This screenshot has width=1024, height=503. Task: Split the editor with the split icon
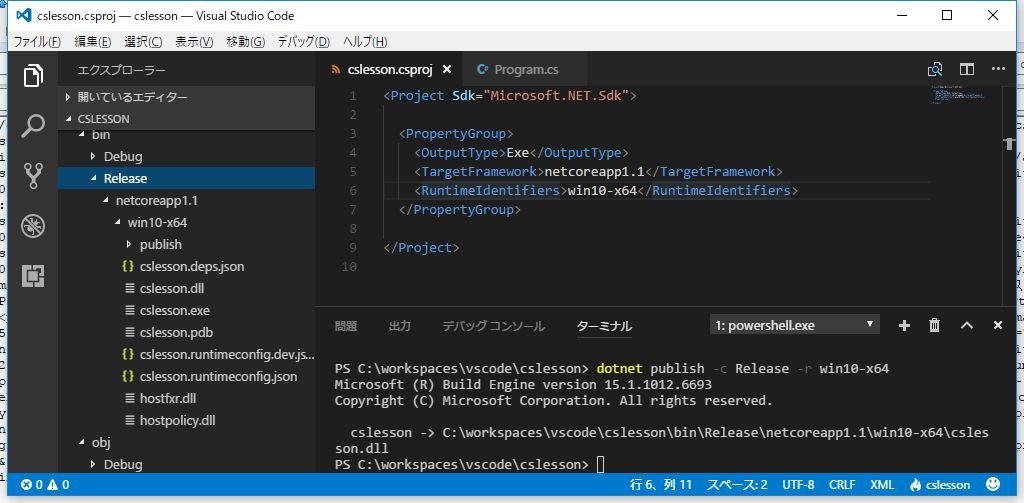pos(967,69)
